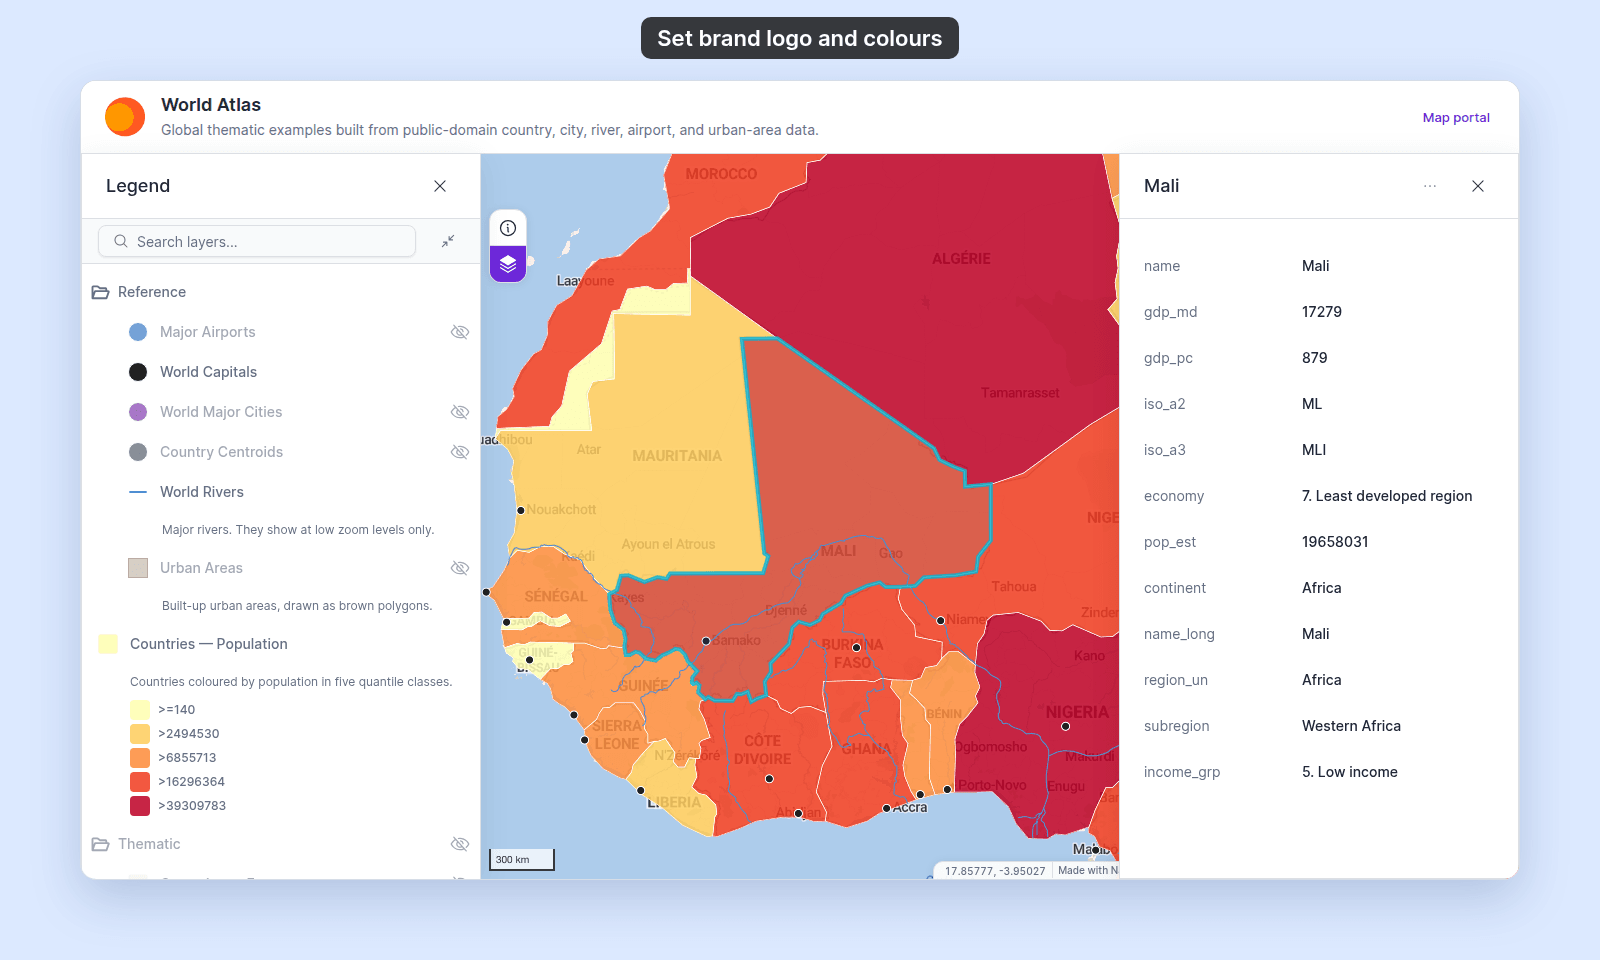
Task: Click the subregion value Western Africa
Action: coord(1351,726)
